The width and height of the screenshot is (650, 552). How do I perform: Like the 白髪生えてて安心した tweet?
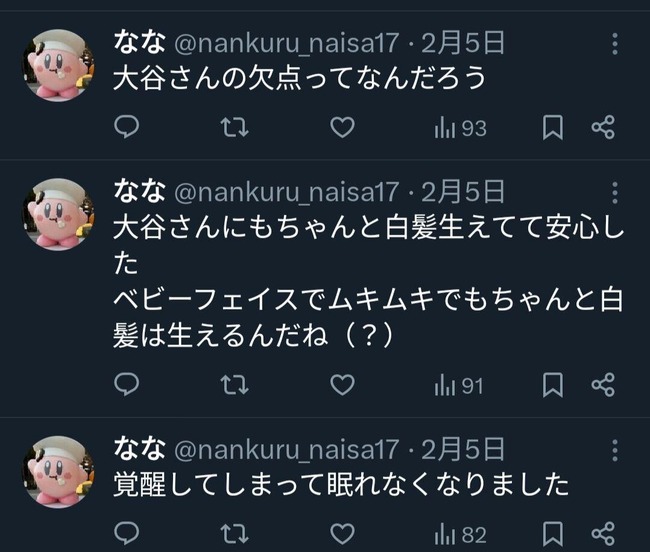[x=342, y=385]
